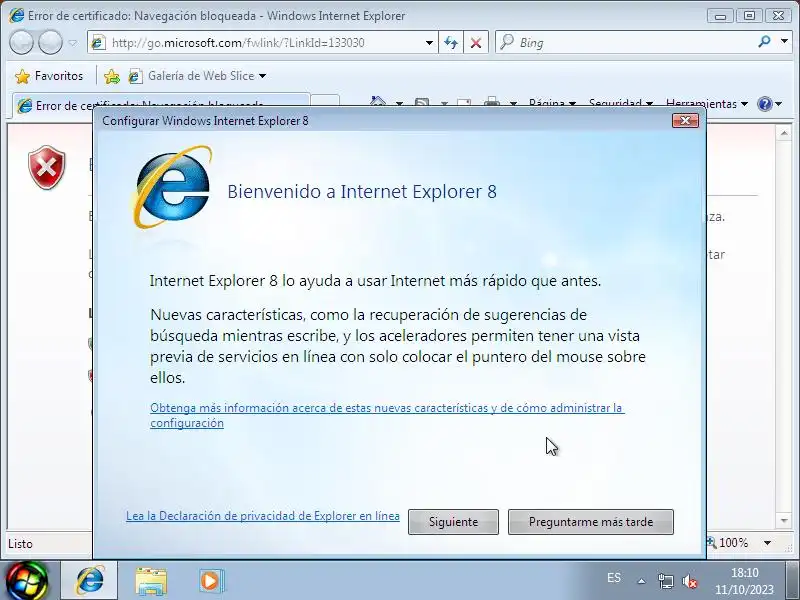Add page to the favorites bar
Screen dimensions: 800x600
click(x=112, y=76)
